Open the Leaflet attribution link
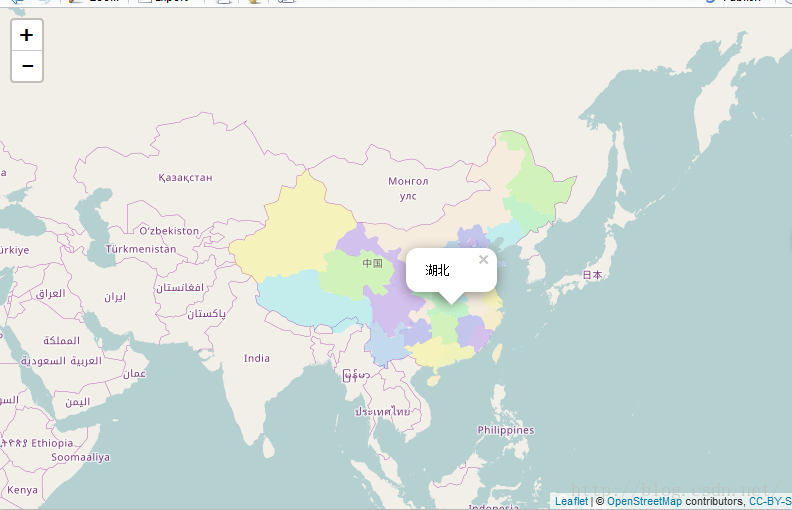The height and width of the screenshot is (510, 792). tap(571, 501)
